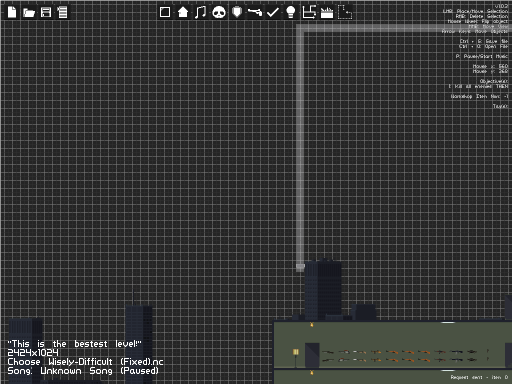Click the Mouse x coordinate readout
Screen dimensions: 512x384
[490, 66]
